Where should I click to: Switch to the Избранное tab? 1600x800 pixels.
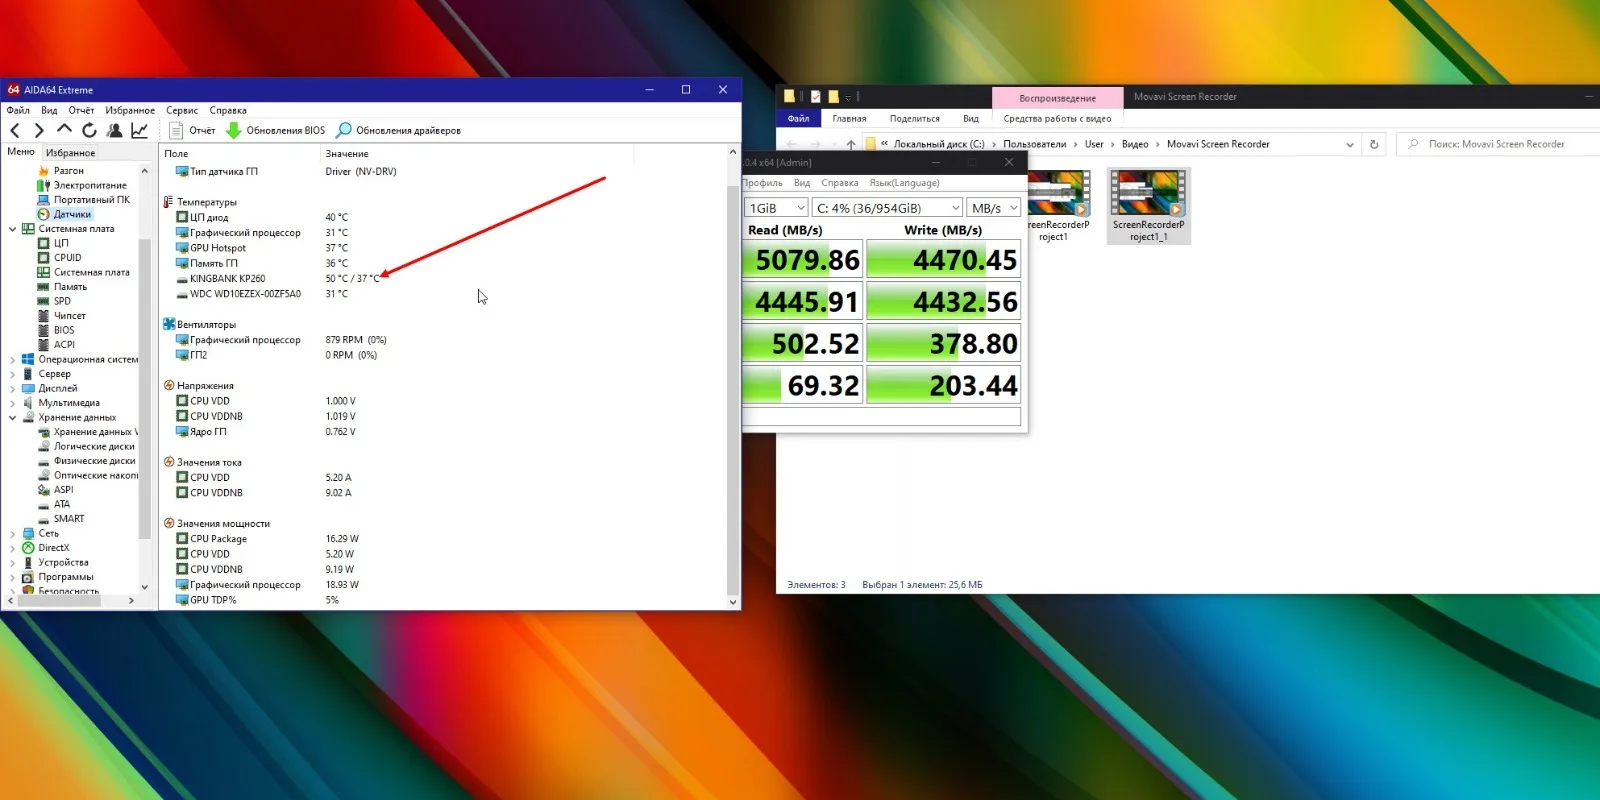[x=71, y=153]
